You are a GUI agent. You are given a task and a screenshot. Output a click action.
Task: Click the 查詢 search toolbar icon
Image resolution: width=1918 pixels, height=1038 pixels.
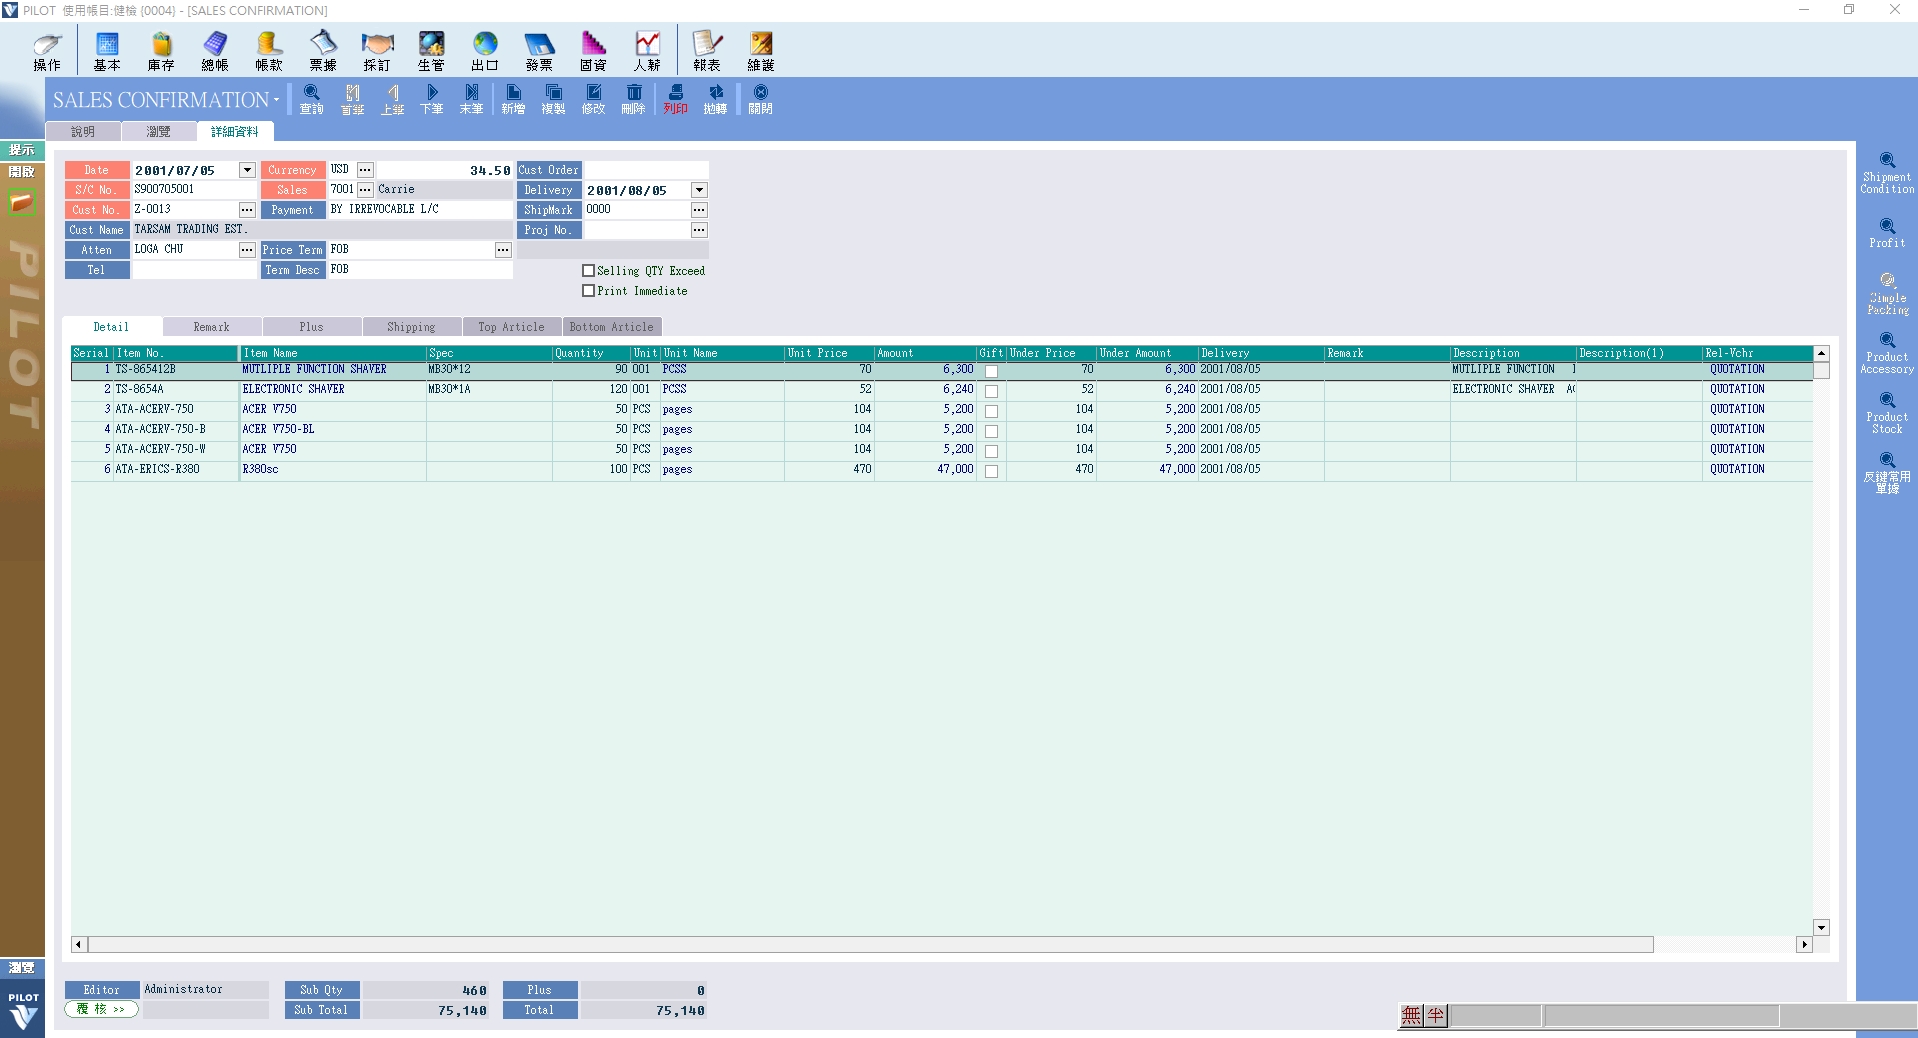[311, 99]
